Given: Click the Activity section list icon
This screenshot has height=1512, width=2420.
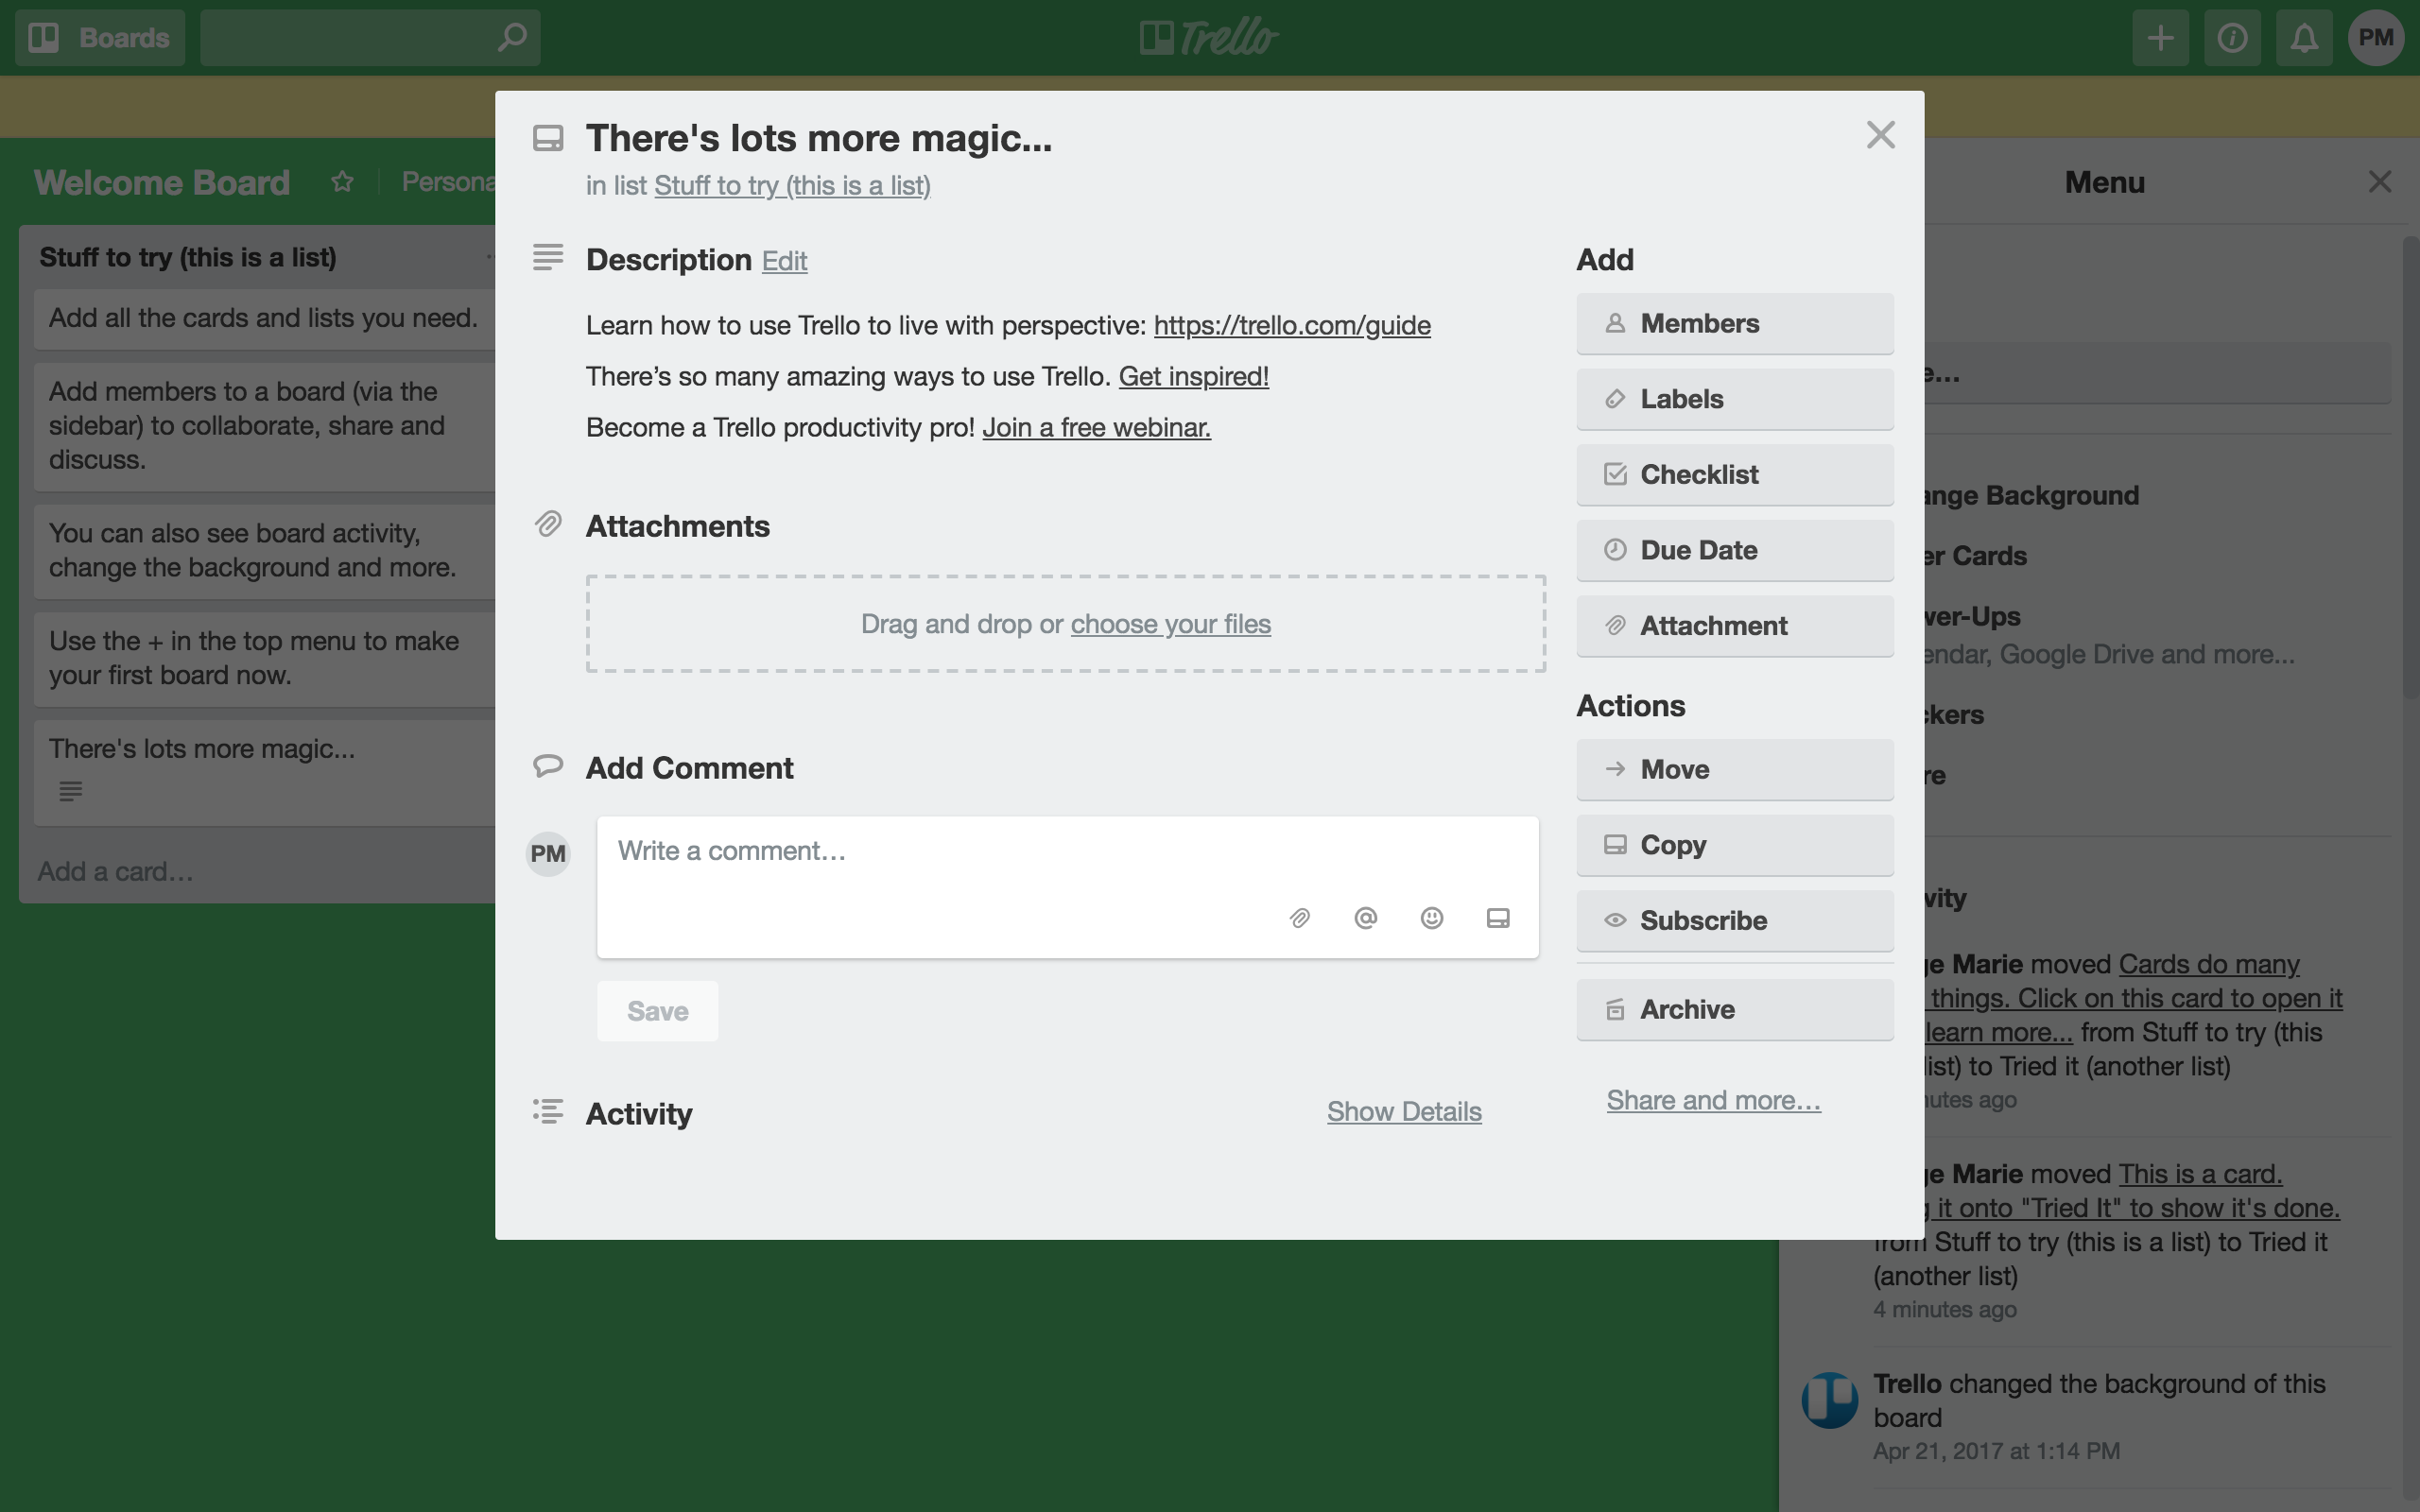Looking at the screenshot, I should [x=548, y=1111].
